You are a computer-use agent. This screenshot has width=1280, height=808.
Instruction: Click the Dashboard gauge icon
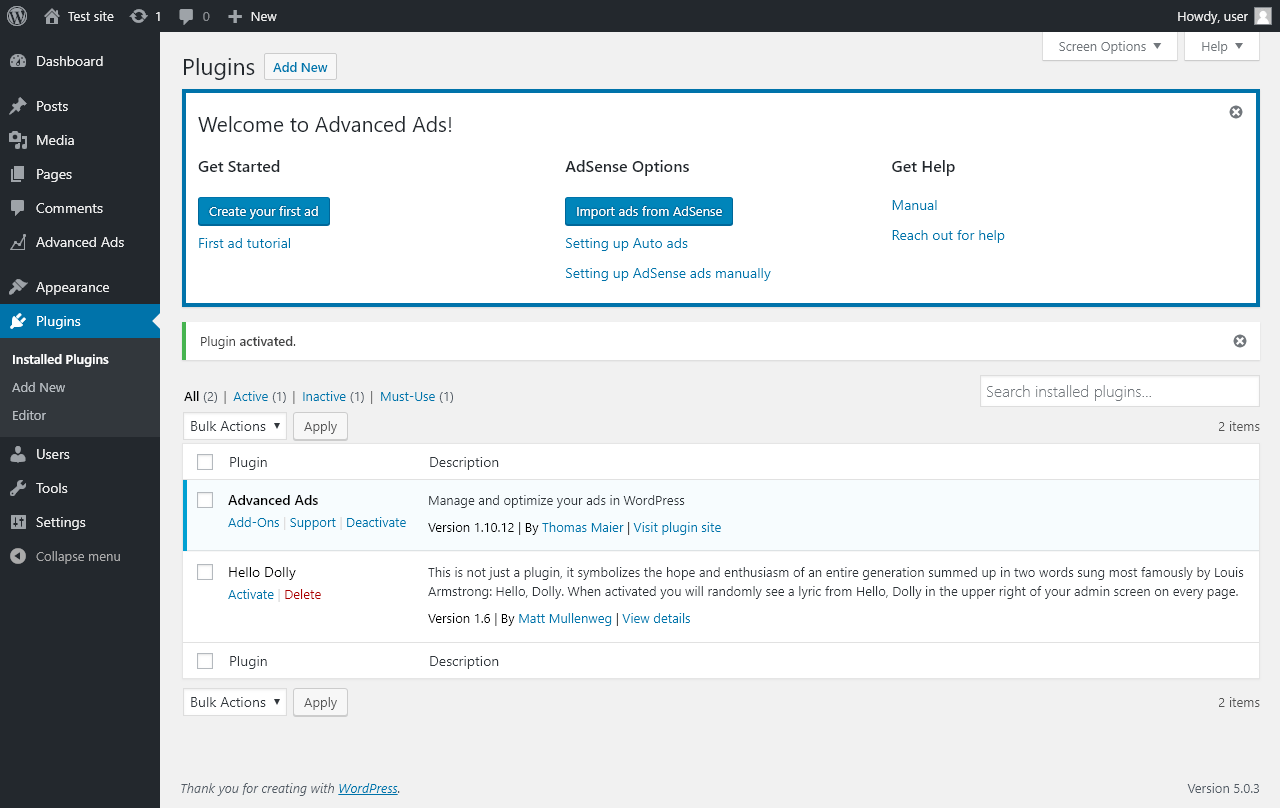(18, 61)
